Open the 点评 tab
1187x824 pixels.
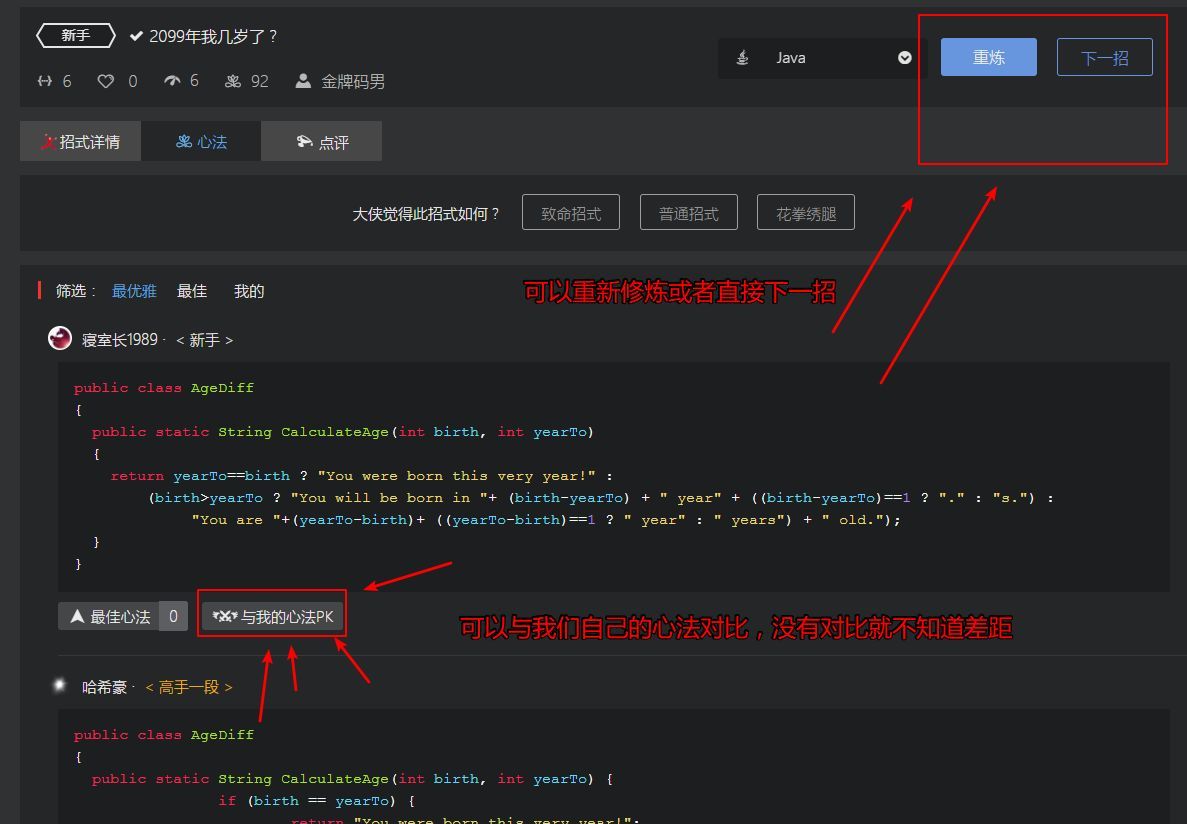(x=321, y=142)
